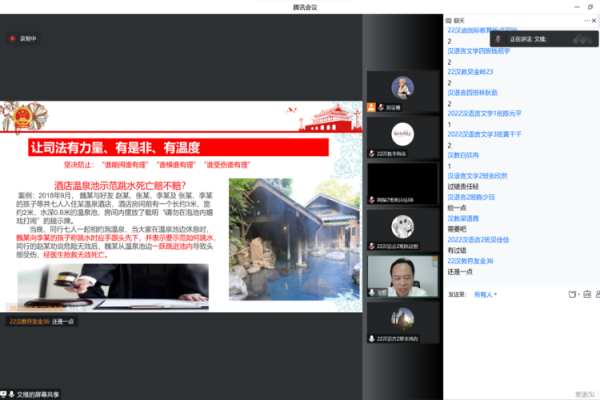The height and width of the screenshot is (400, 600).
Task: Click the first participant's avatar with orange host badge
Action: click(402, 88)
